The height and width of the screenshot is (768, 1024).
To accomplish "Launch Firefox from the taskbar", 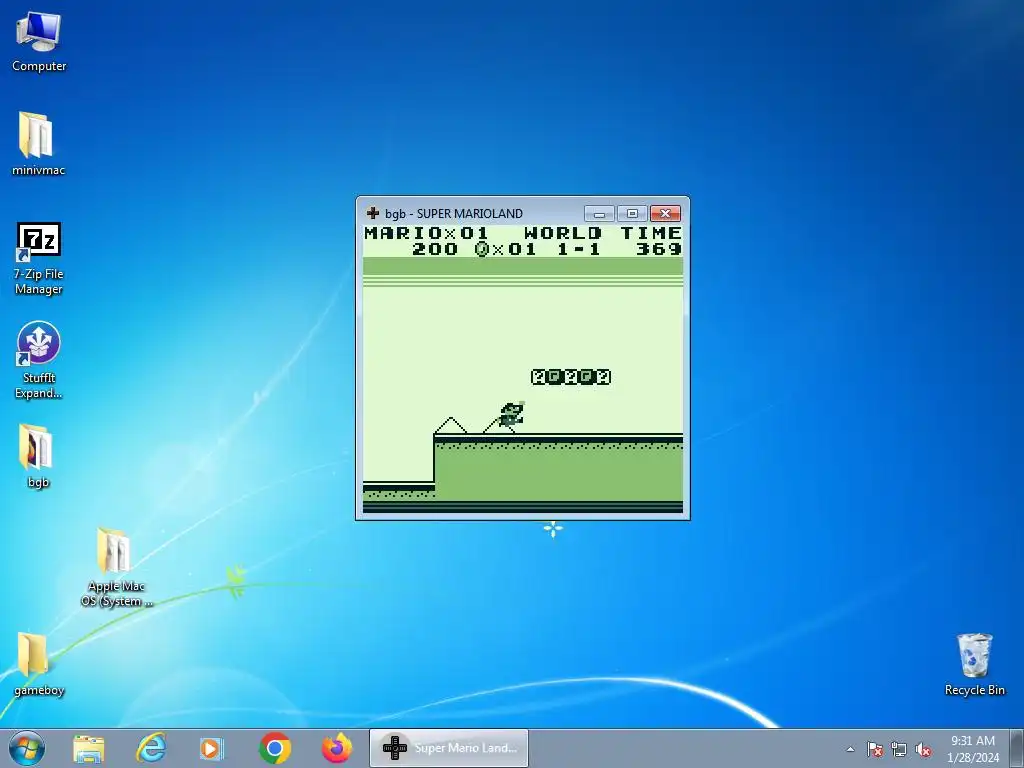I will pyautogui.click(x=337, y=748).
